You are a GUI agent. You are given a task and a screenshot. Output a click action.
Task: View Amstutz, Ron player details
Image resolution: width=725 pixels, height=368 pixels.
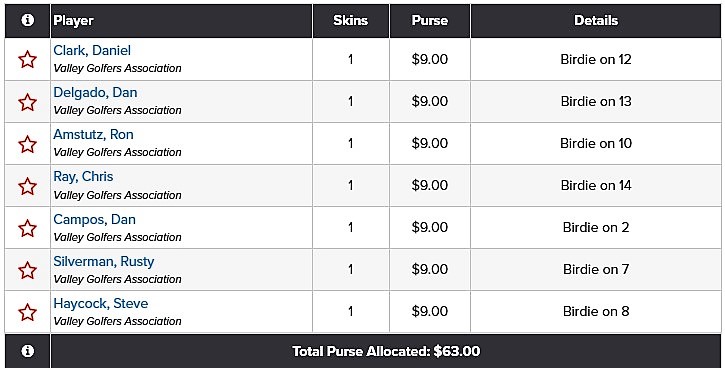[93, 135]
